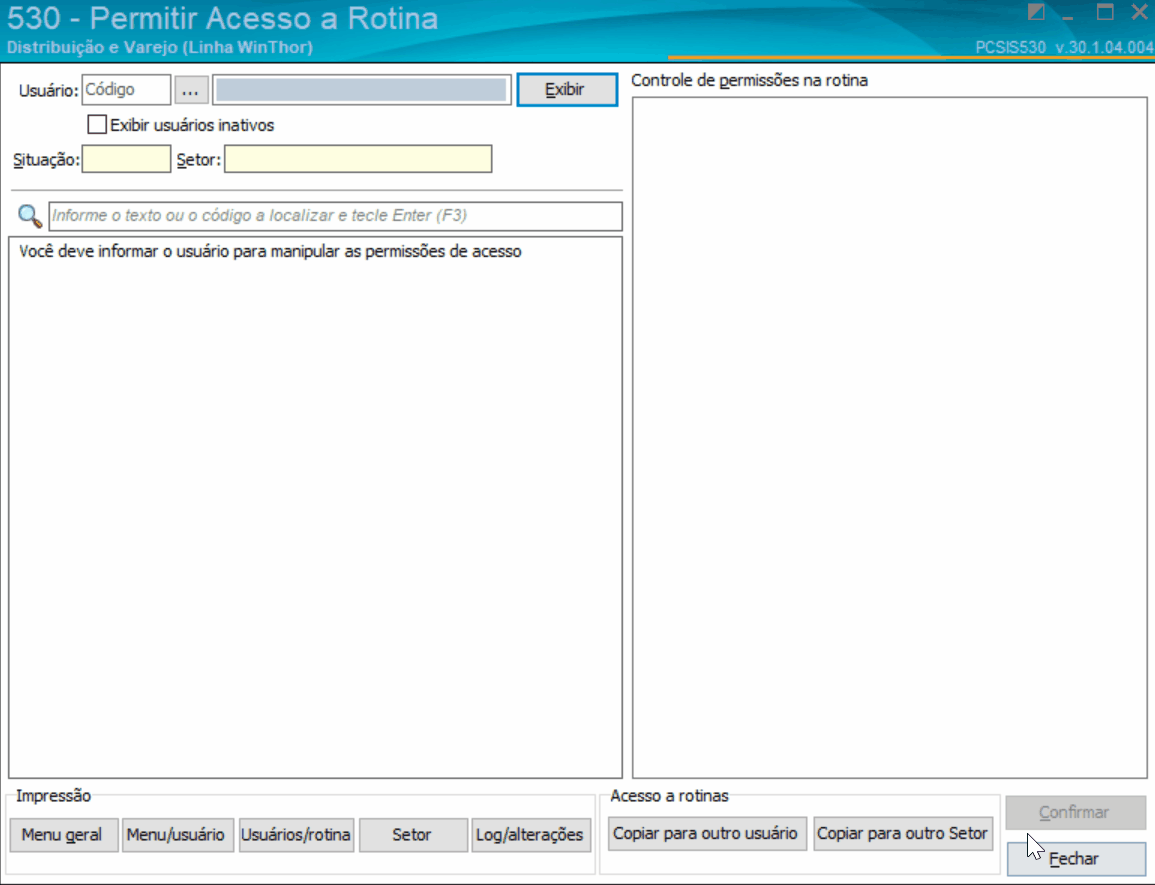
Task: Click the Exibir button
Action: tap(567, 90)
